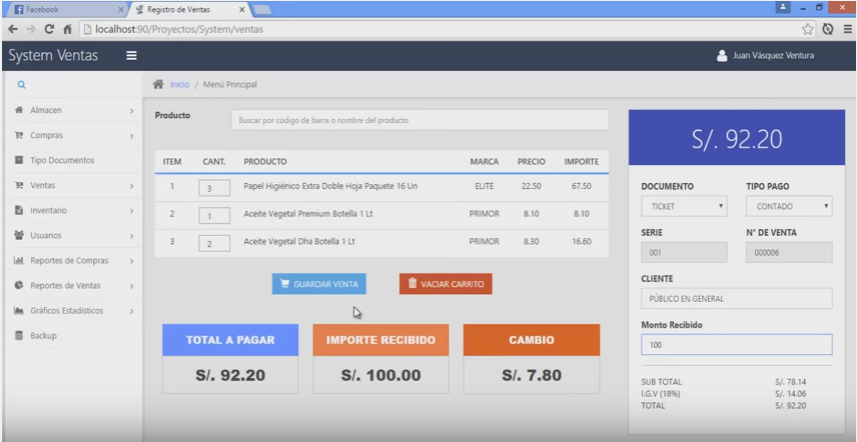The width and height of the screenshot is (857, 442).
Task: Click the user avatar icon in header
Action: point(722,56)
